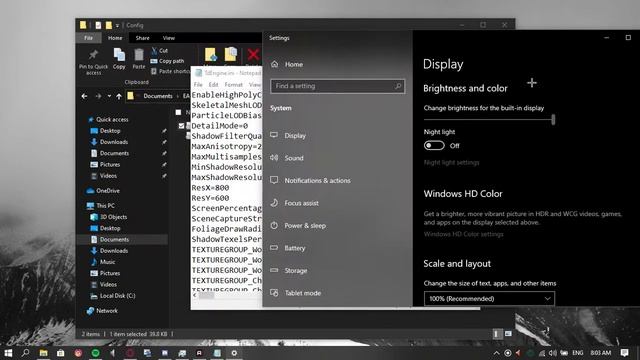Toggle Night light switch
The width and height of the screenshot is (640, 360).
(x=434, y=146)
